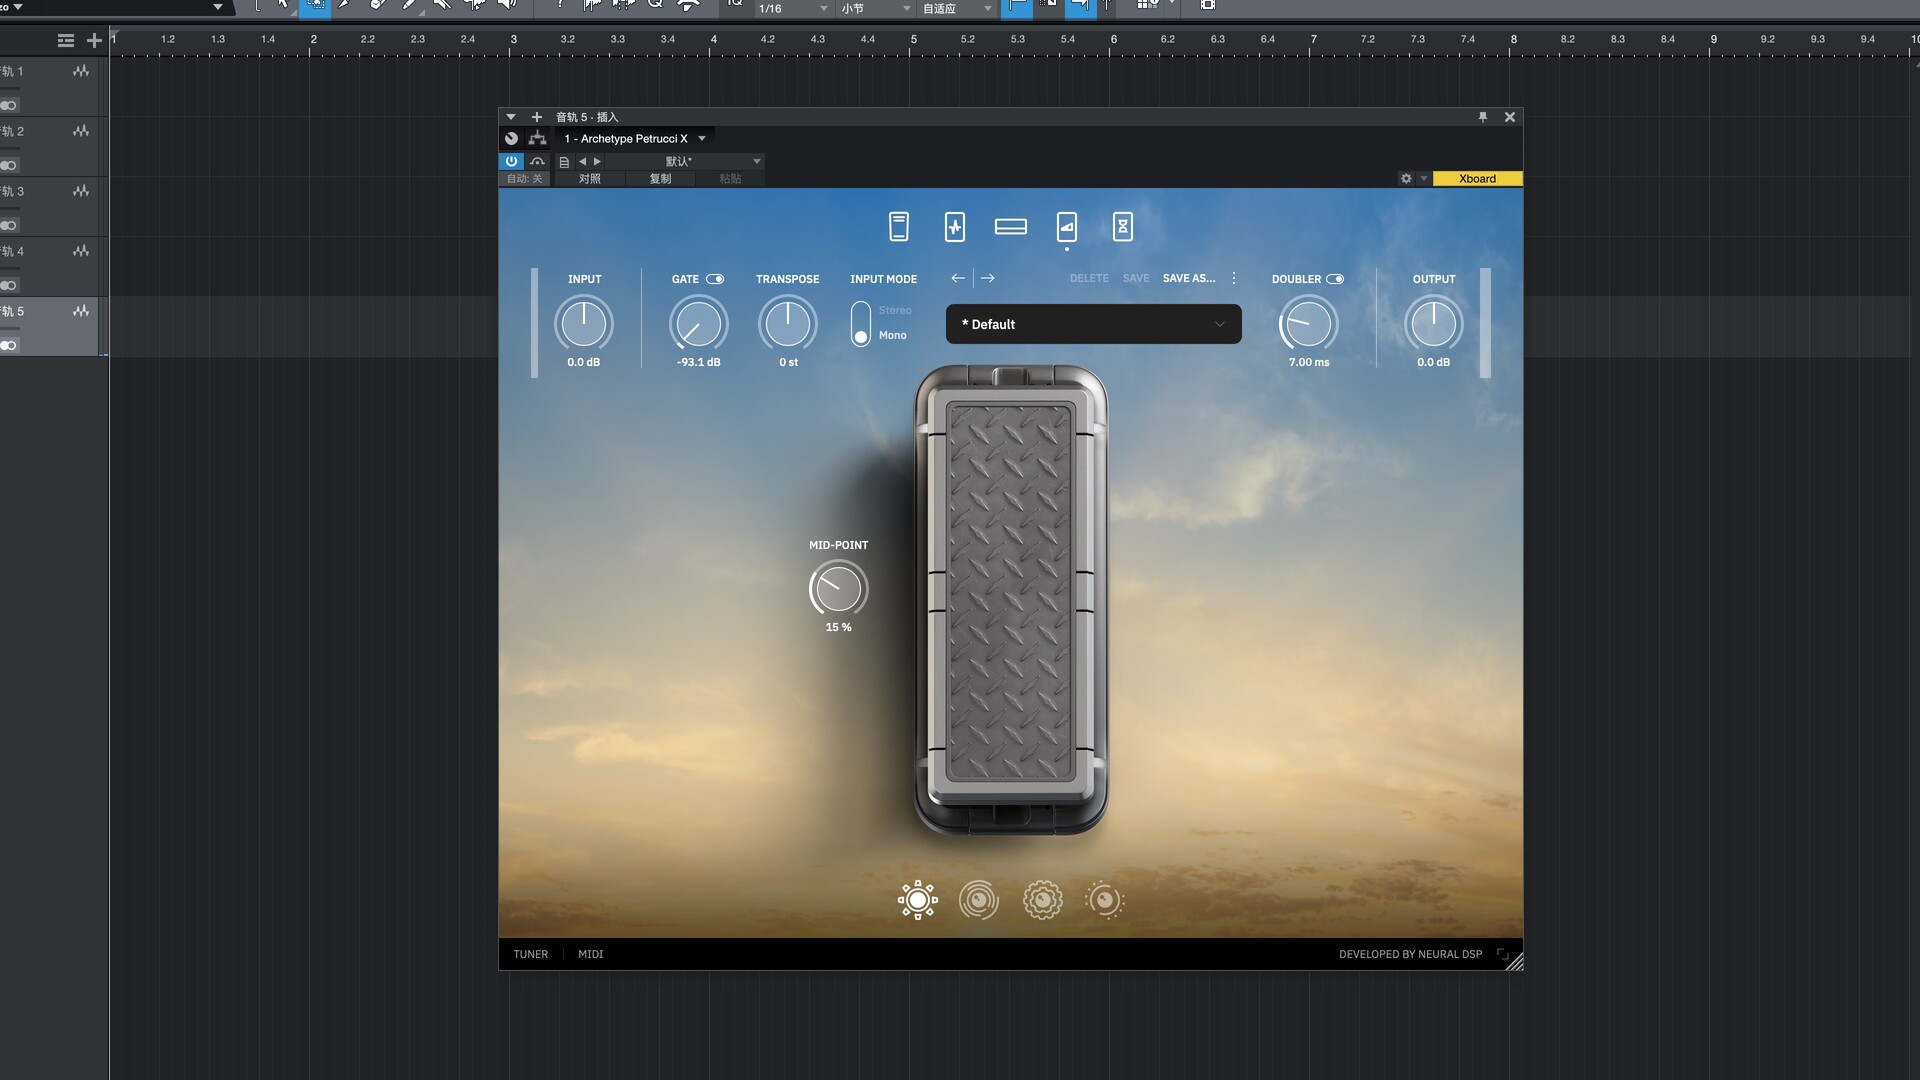The width and height of the screenshot is (1920, 1080).
Task: Choose the fourth dotted-ring amp selector icon
Action: coord(1104,900)
